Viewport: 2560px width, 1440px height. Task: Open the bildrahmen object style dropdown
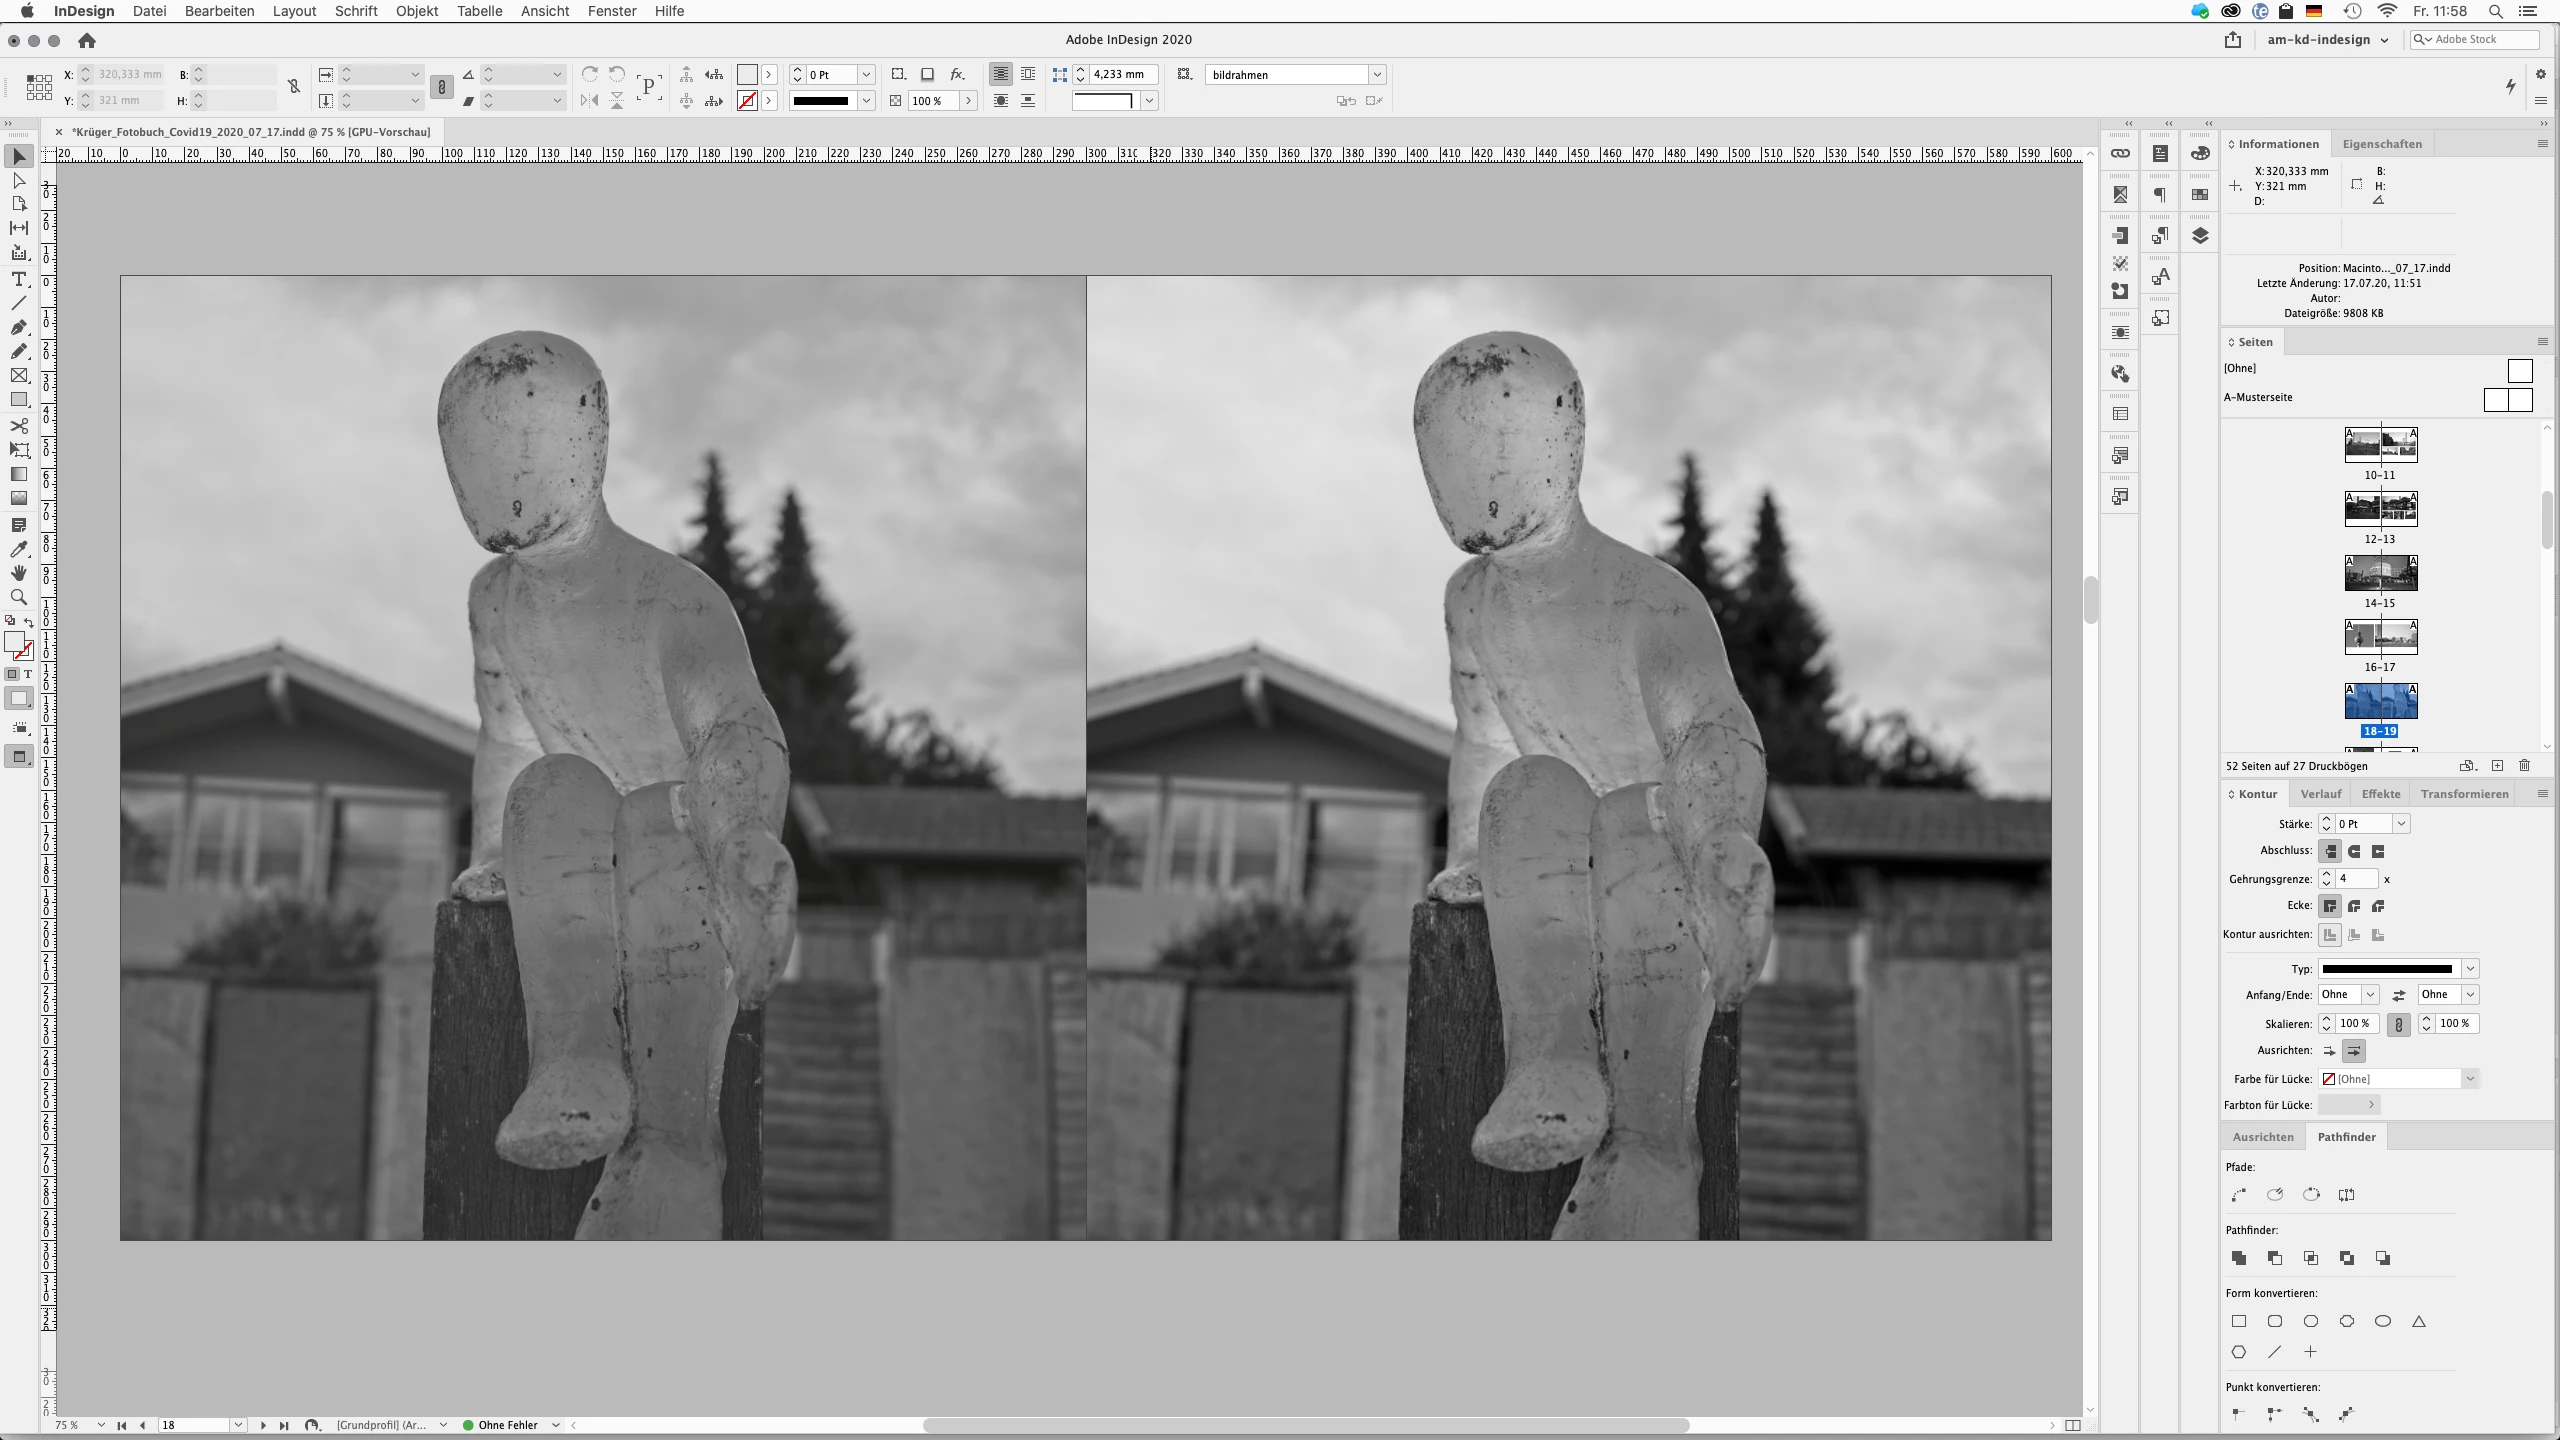(1377, 75)
